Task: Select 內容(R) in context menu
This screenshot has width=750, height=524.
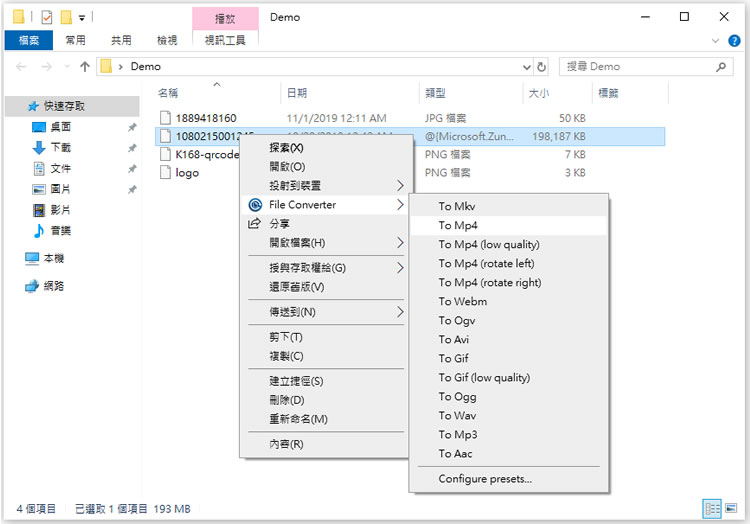Action: coord(326,444)
